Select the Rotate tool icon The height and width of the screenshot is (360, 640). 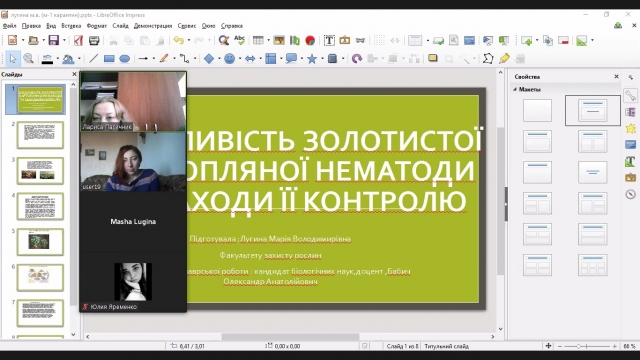tap(357, 59)
